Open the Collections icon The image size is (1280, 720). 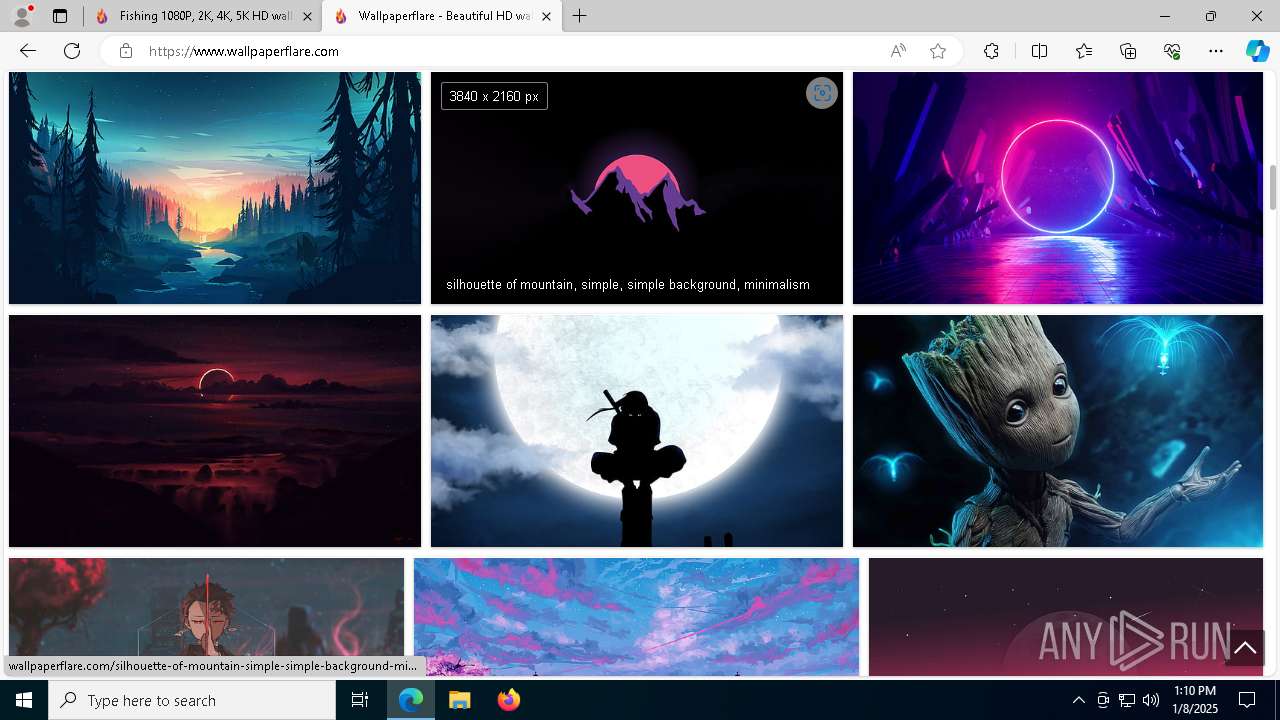pos(1128,51)
